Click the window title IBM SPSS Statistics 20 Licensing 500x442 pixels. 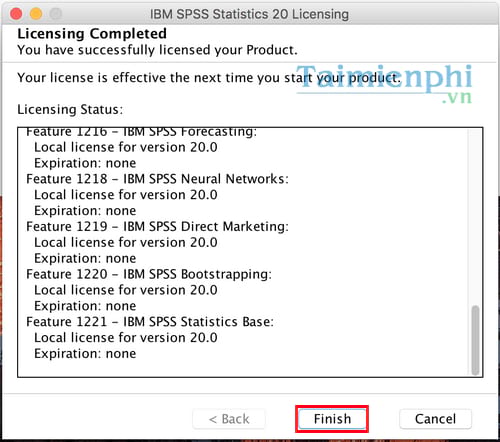(249, 14)
